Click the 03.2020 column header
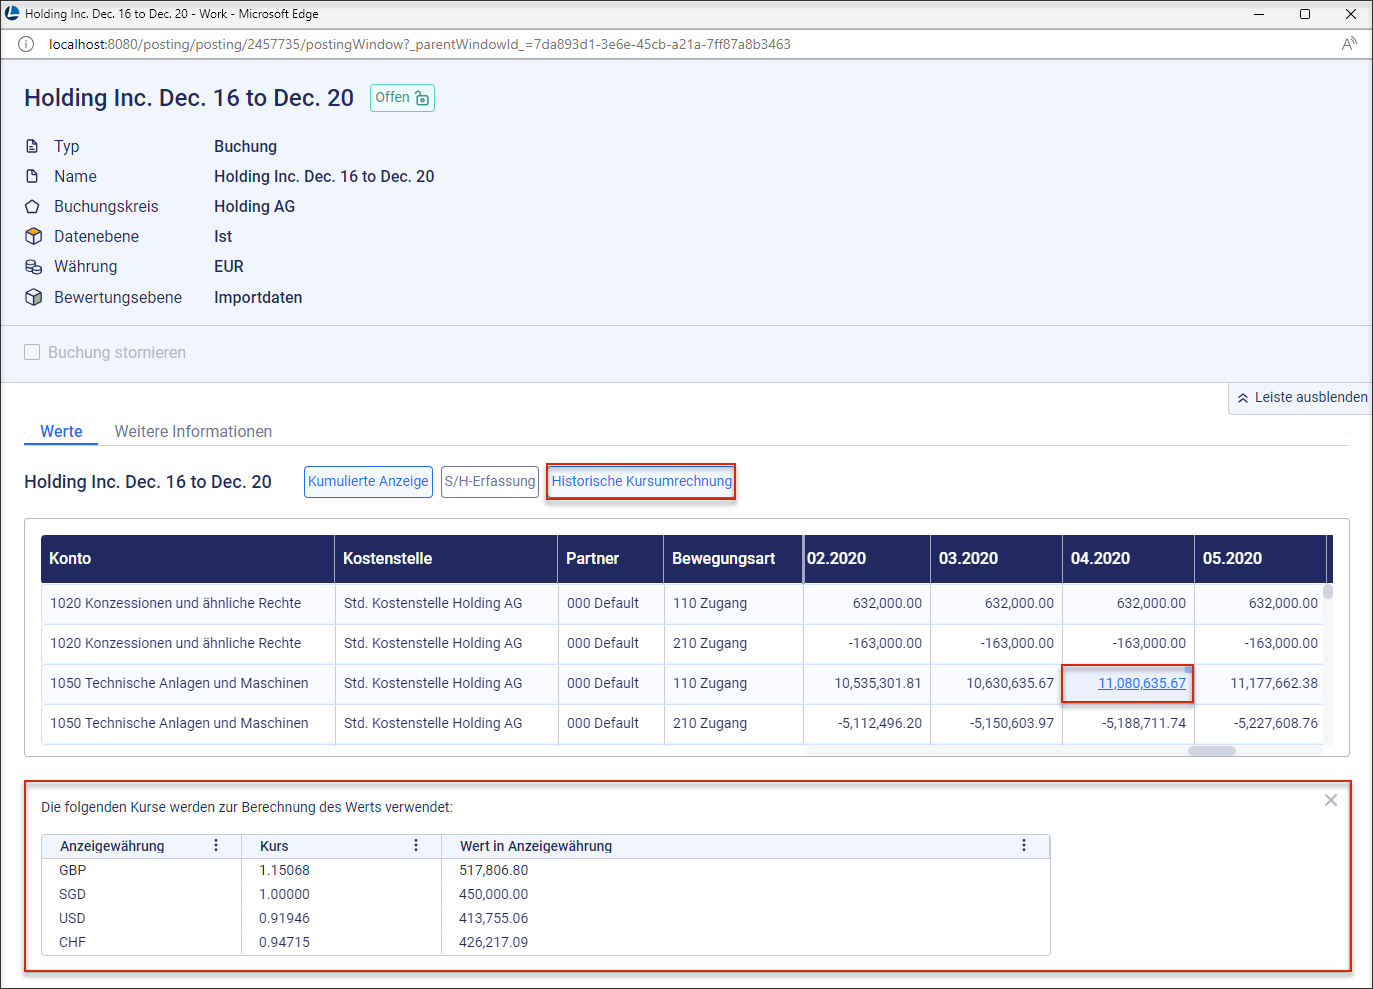The image size is (1373, 989). (996, 559)
